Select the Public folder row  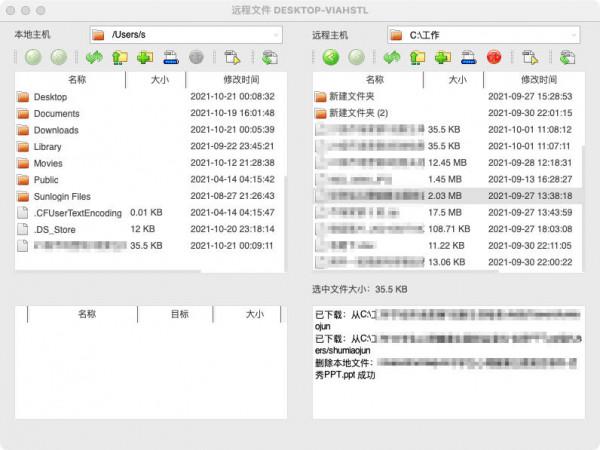click(150, 179)
